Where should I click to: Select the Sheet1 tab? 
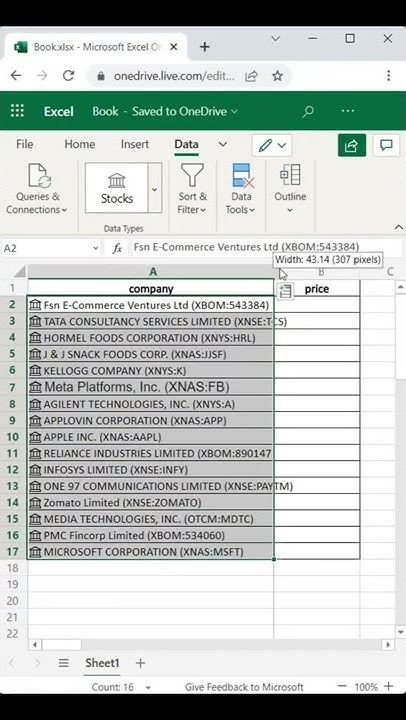tap(102, 663)
